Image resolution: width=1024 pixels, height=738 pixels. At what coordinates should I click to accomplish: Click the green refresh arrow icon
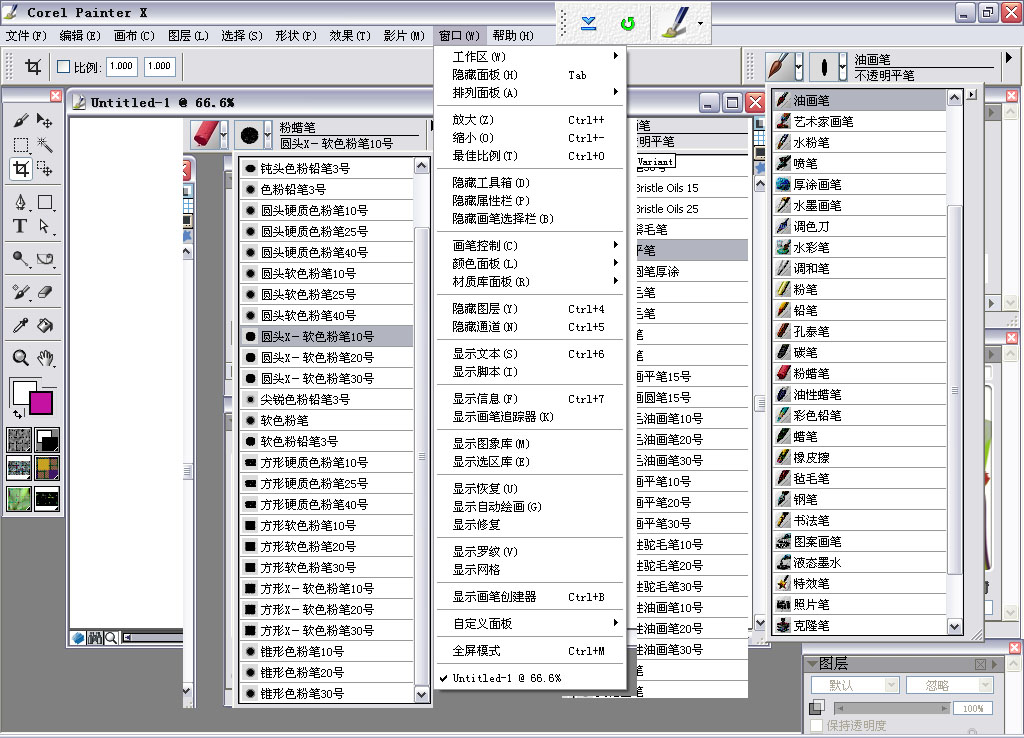point(628,24)
